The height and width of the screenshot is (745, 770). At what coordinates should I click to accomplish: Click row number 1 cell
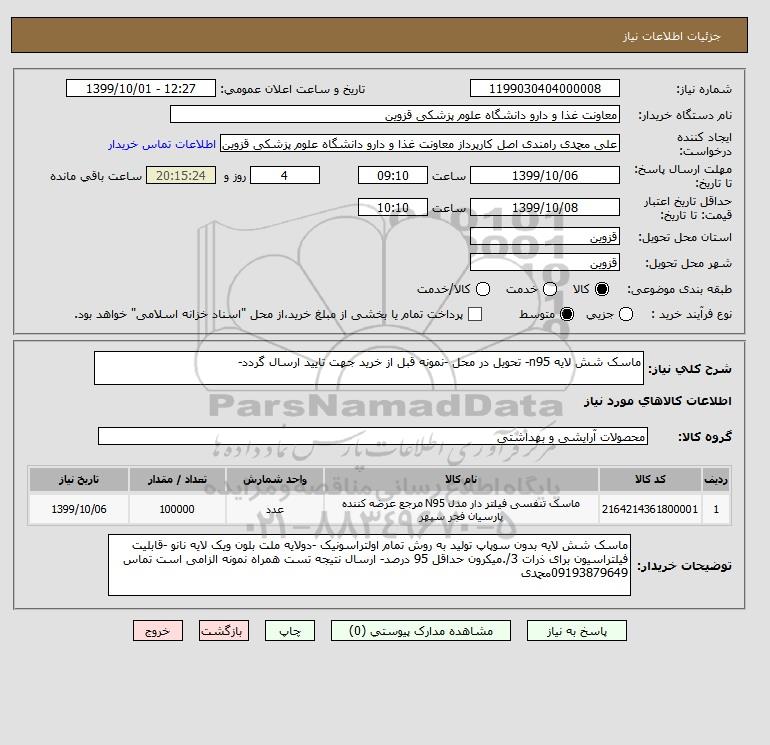(x=716, y=509)
